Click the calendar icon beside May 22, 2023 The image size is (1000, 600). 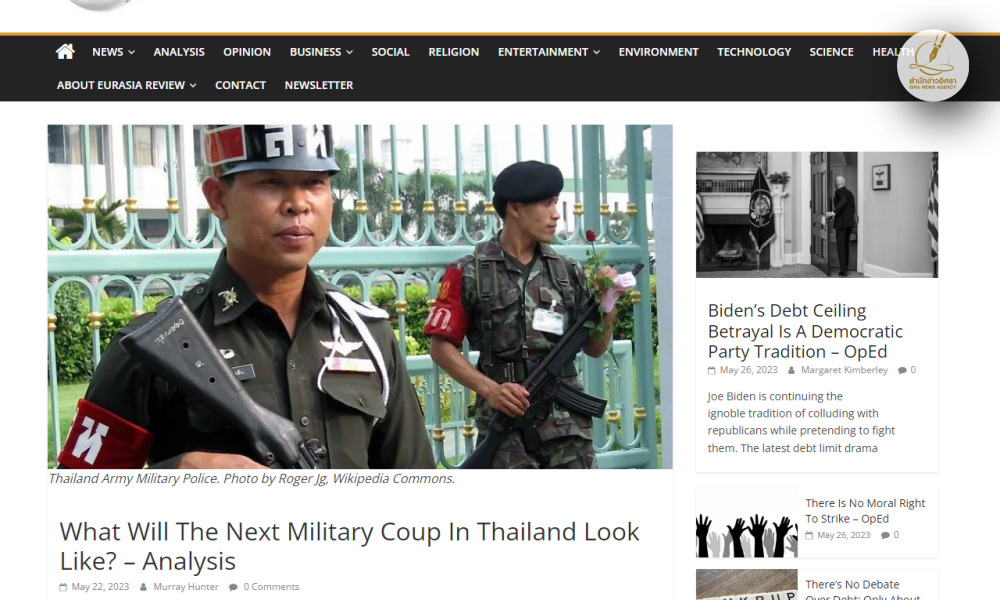click(x=63, y=587)
